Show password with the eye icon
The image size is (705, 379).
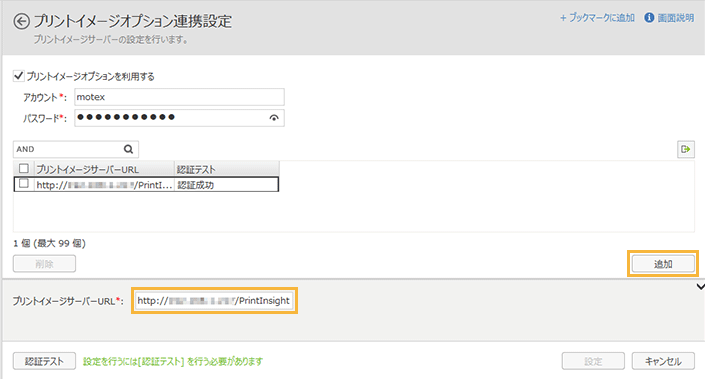point(274,118)
